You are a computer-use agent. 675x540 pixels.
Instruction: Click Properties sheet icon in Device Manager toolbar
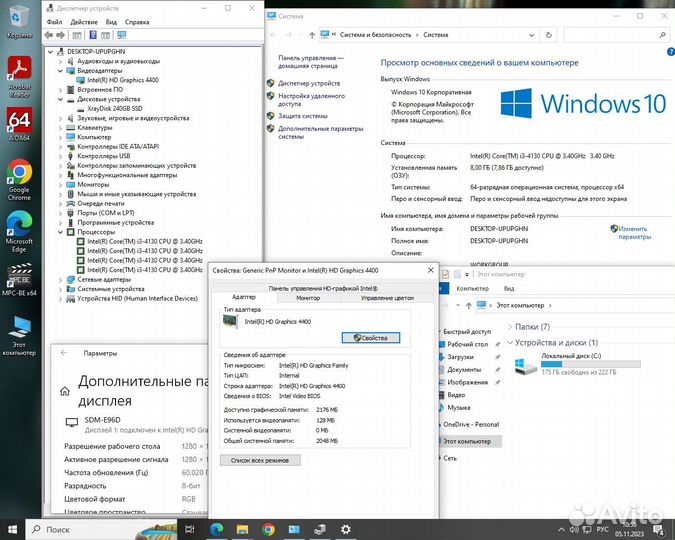77,35
